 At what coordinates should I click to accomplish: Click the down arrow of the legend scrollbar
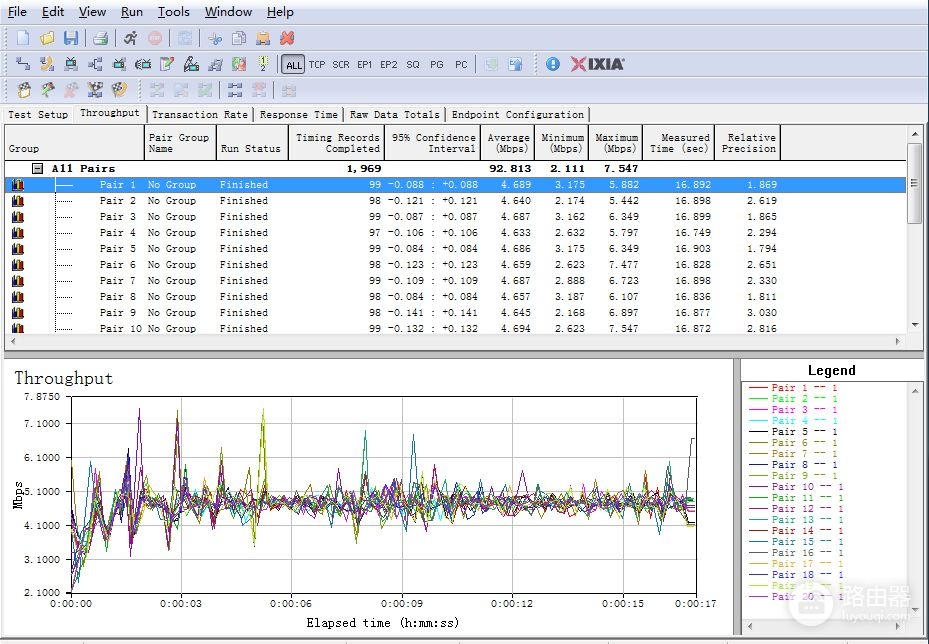(915, 610)
